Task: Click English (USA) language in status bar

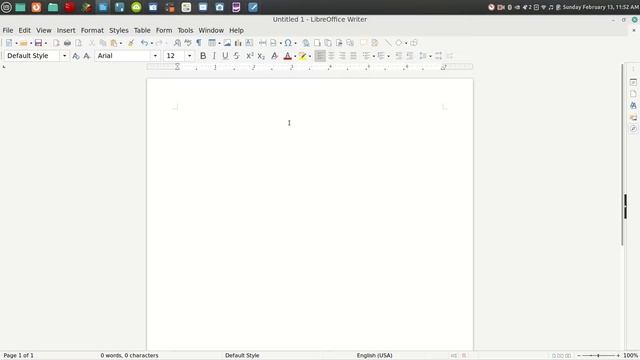Action: click(x=374, y=356)
